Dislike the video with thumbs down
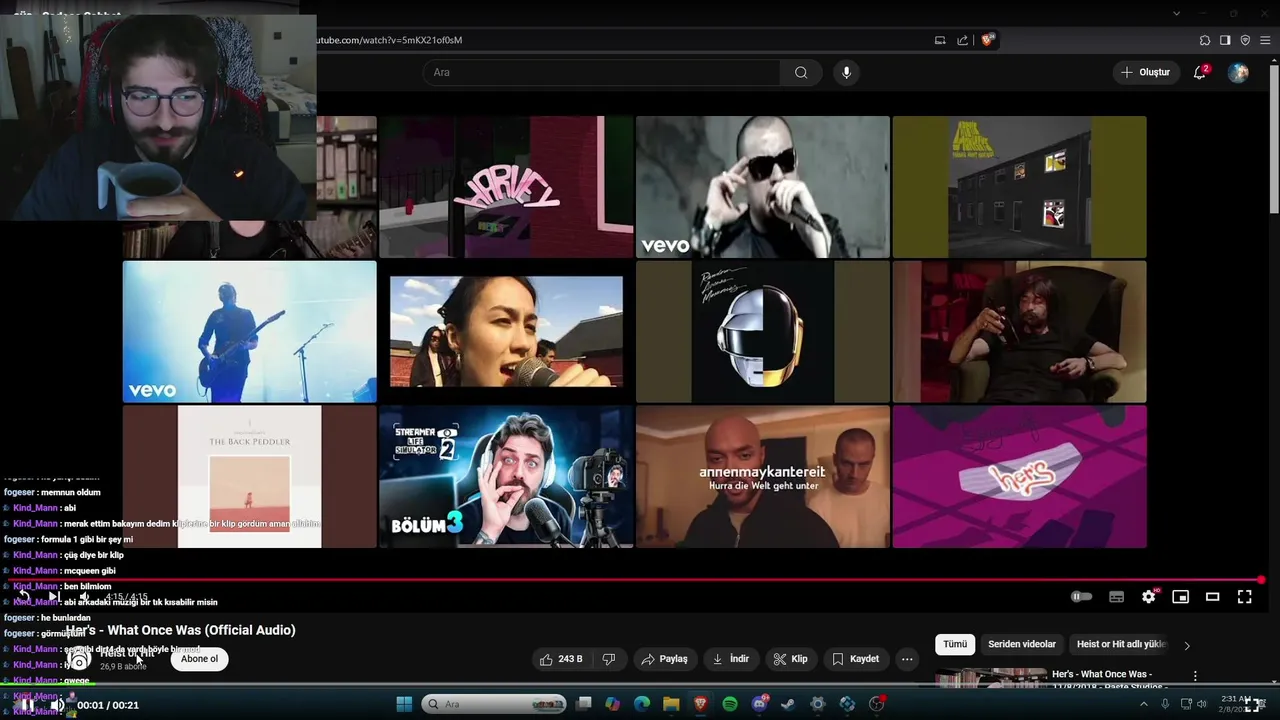 click(x=608, y=659)
